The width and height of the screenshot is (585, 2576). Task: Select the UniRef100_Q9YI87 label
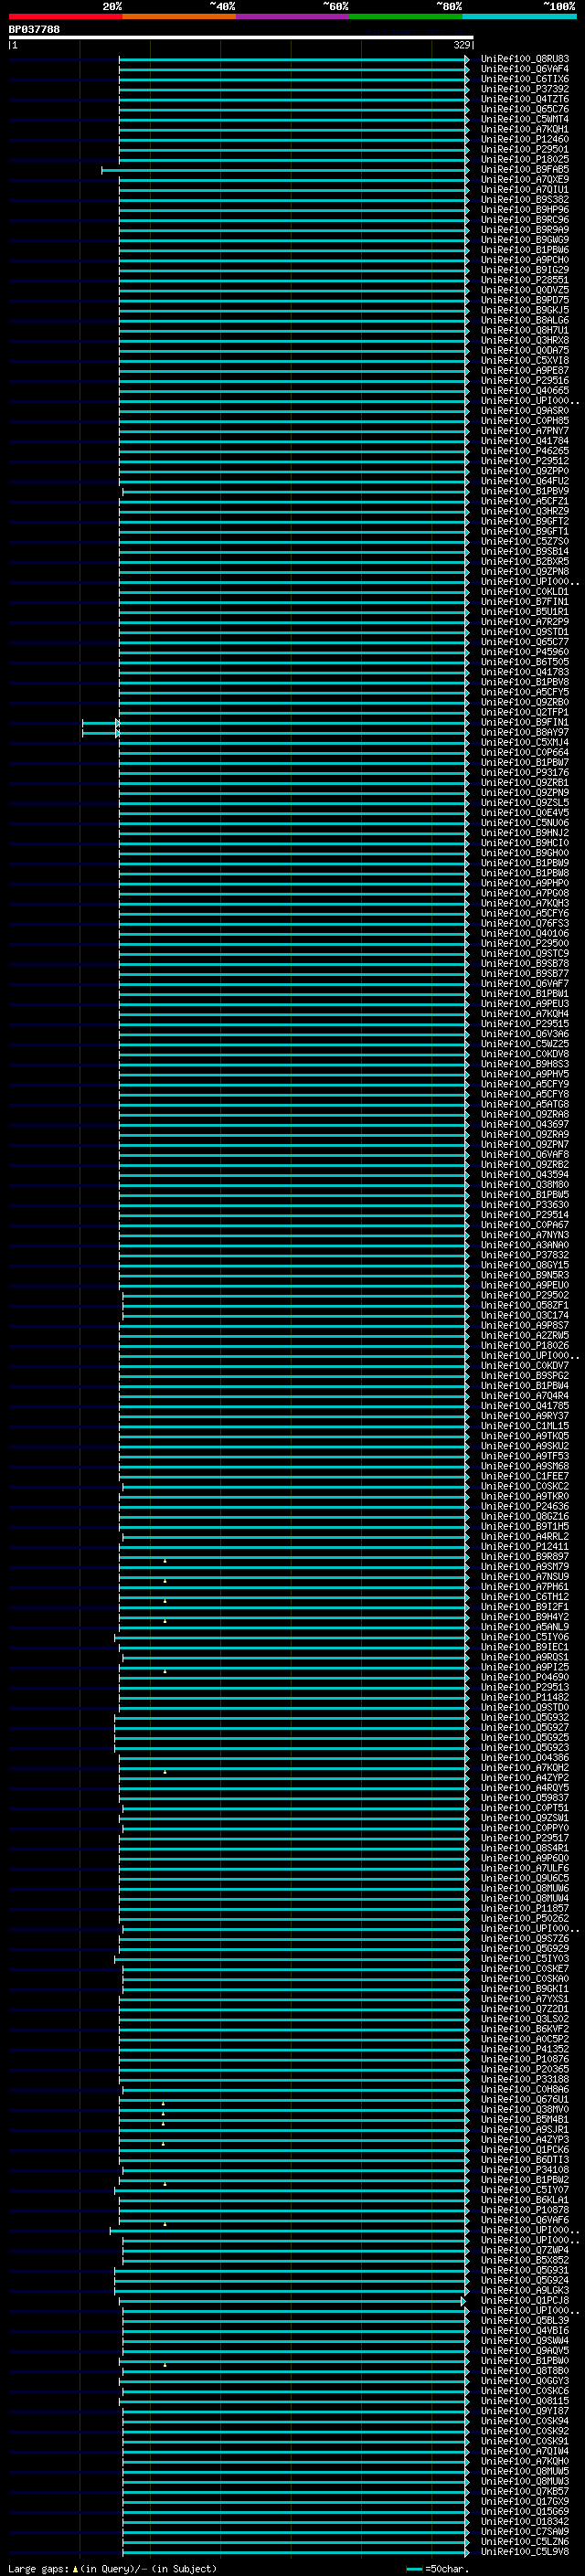pyautogui.click(x=525, y=2411)
